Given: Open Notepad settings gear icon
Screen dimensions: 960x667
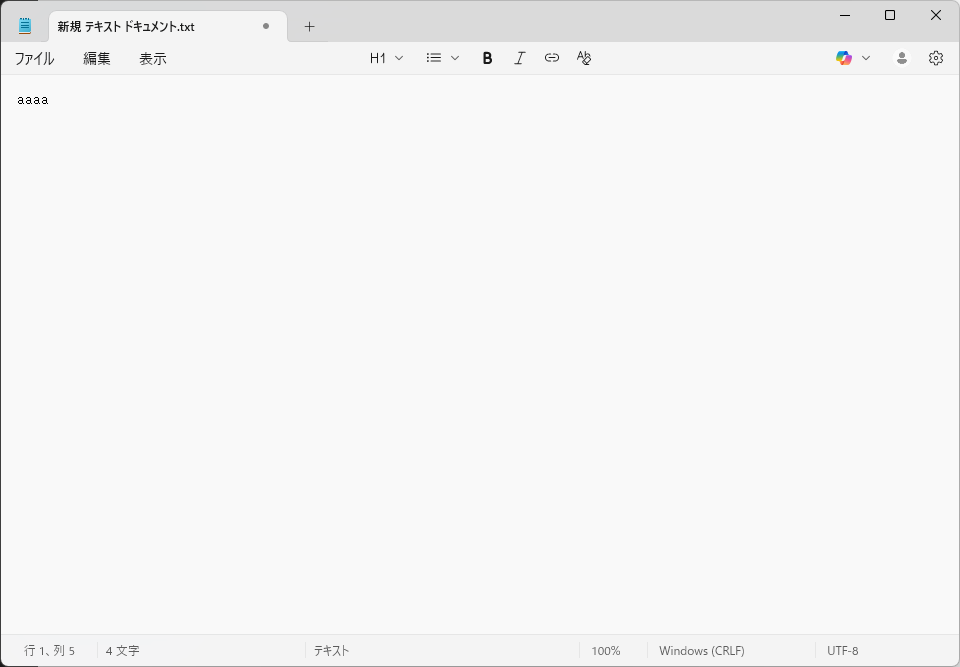Looking at the screenshot, I should click(x=936, y=58).
